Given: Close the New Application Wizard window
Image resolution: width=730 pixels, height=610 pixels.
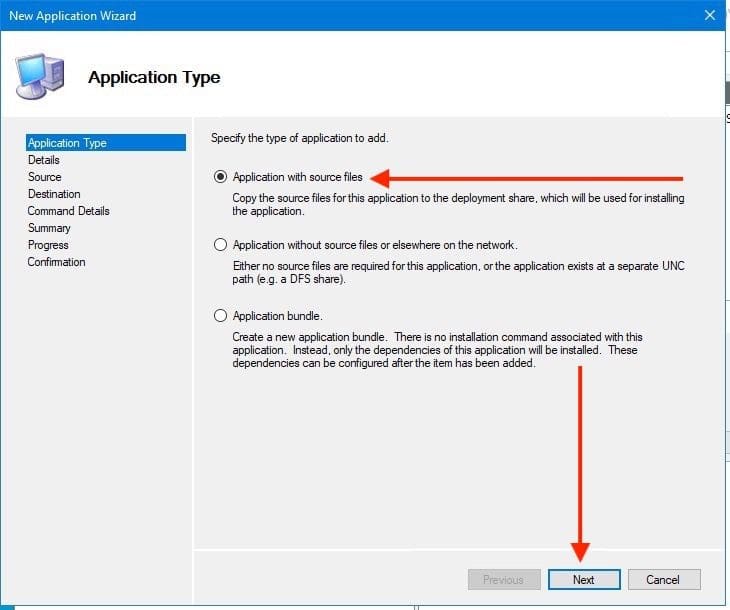Looking at the screenshot, I should [x=709, y=16].
